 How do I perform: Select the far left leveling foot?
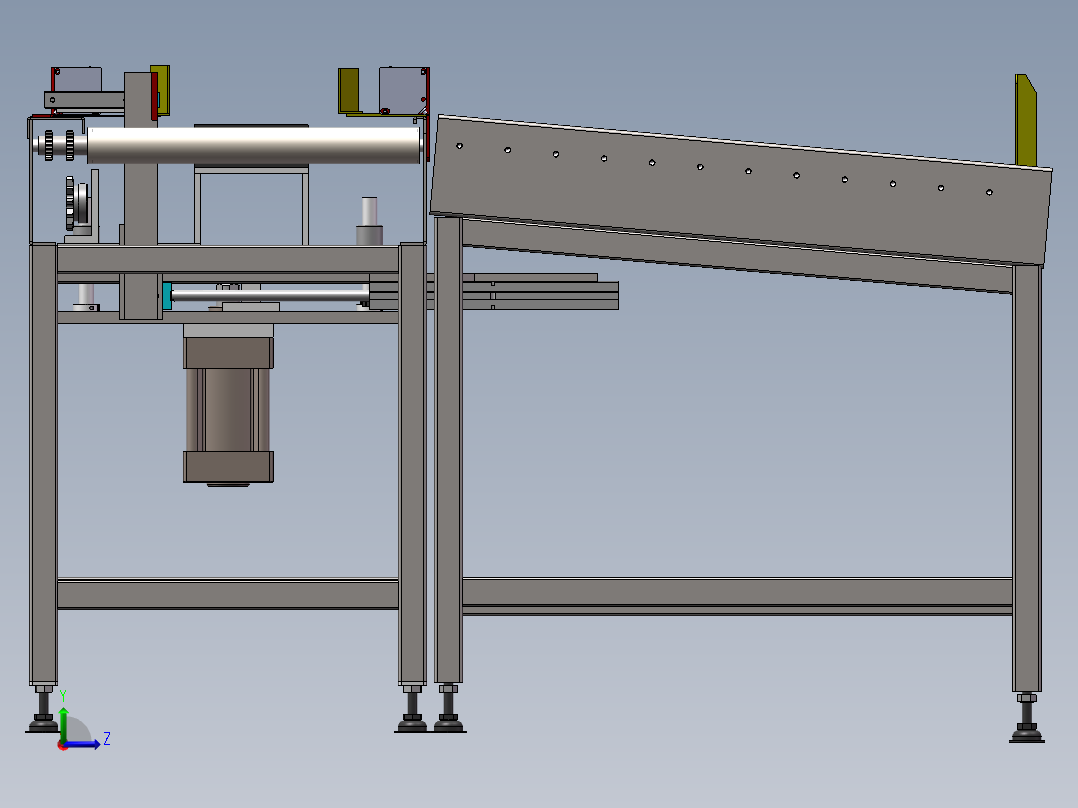pos(43,710)
